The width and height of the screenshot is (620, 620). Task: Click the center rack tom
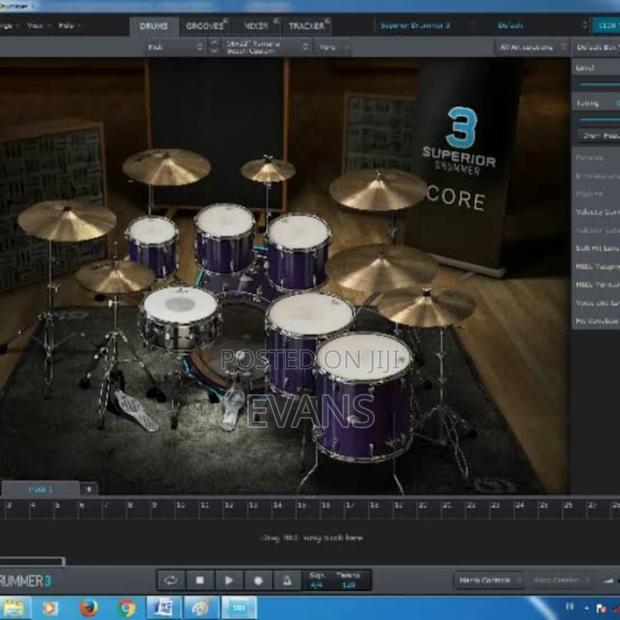coord(225,237)
